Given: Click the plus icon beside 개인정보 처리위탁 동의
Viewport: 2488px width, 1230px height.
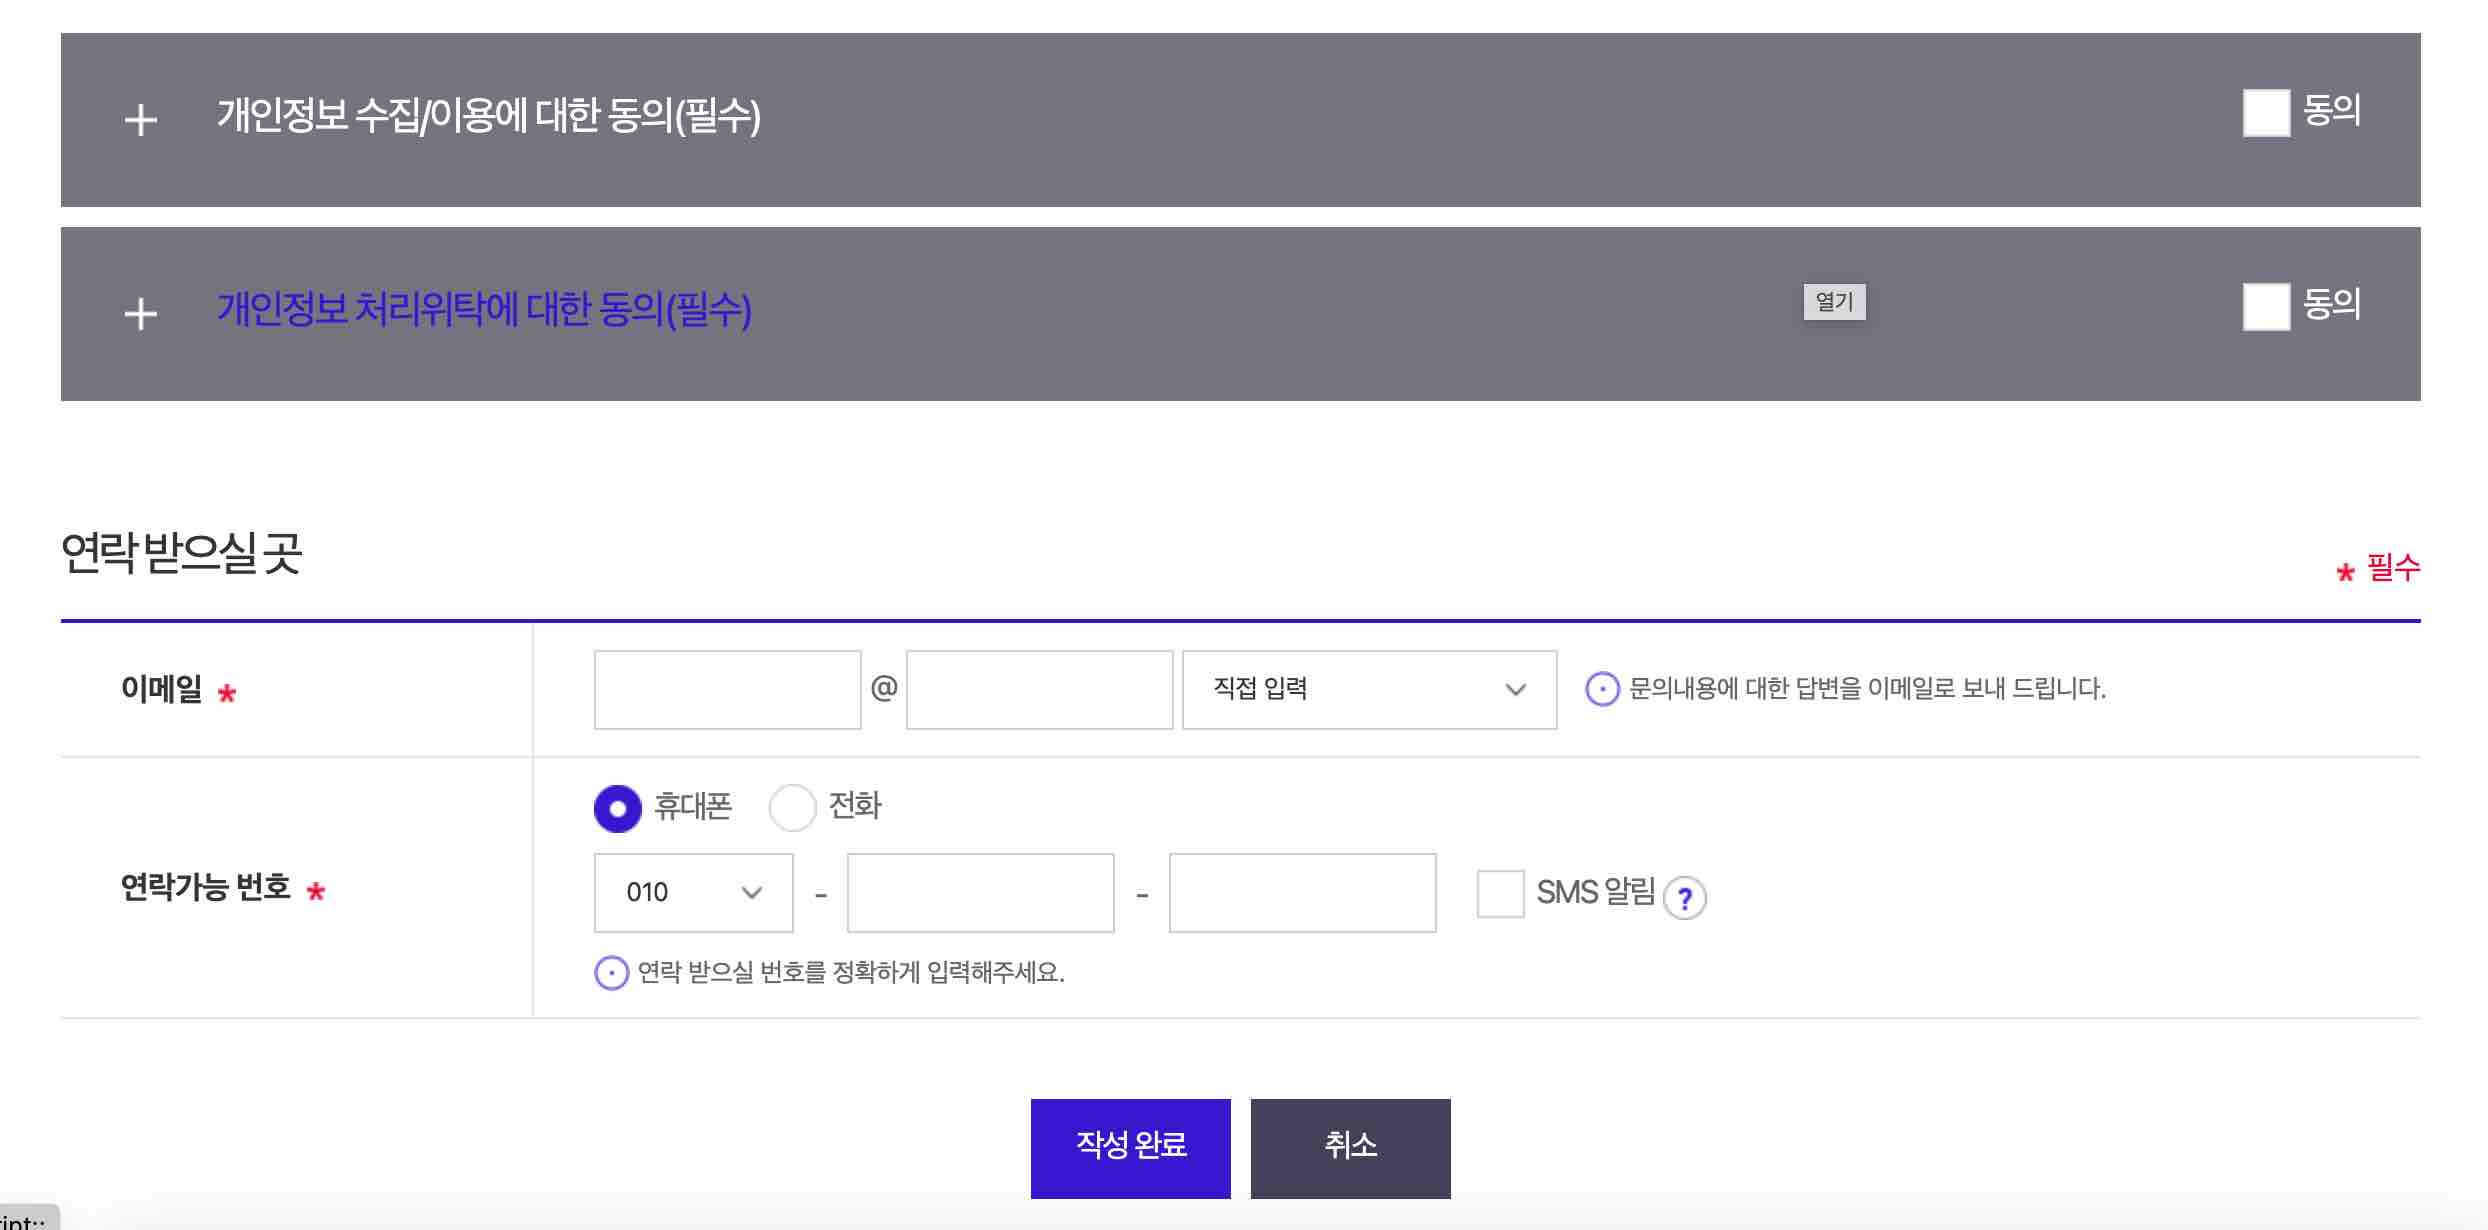Looking at the screenshot, I should pyautogui.click(x=140, y=314).
